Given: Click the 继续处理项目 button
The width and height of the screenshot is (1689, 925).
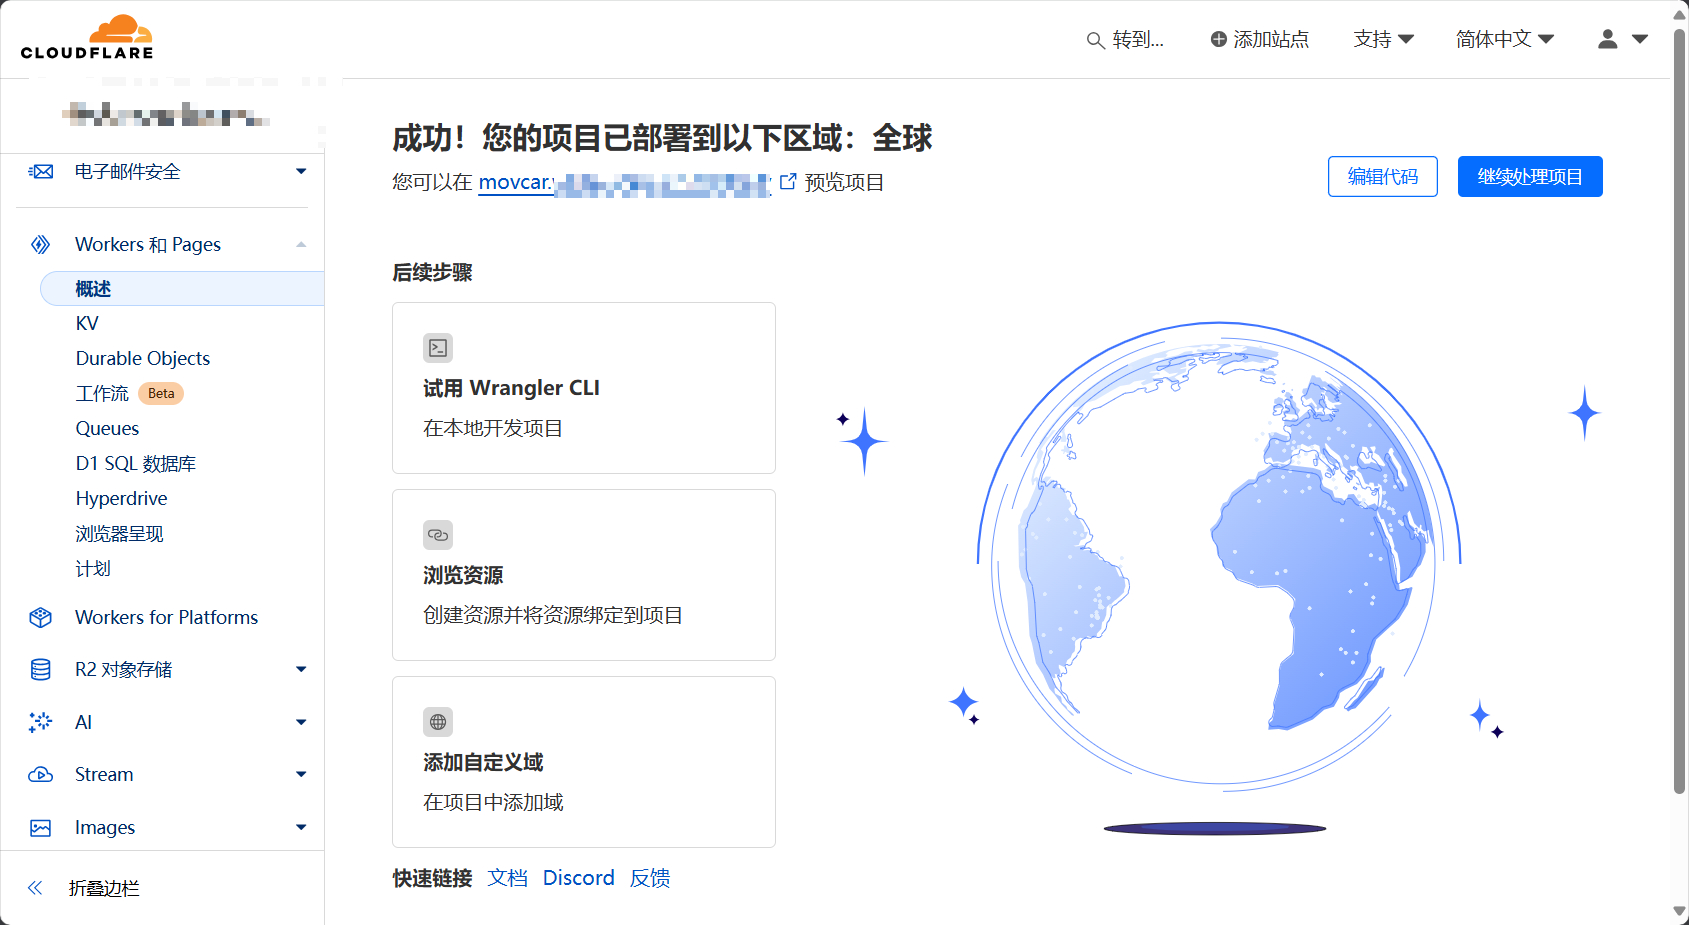Looking at the screenshot, I should (1529, 176).
